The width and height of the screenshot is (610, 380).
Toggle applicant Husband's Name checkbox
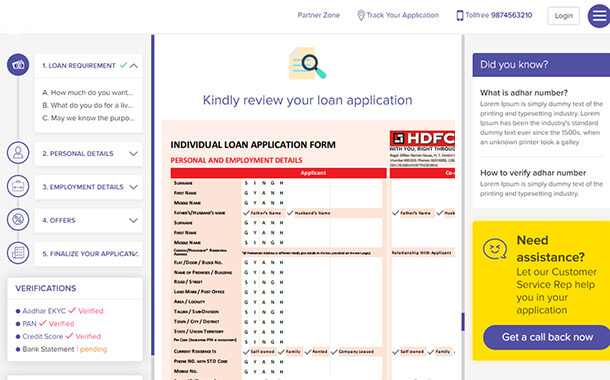point(290,213)
